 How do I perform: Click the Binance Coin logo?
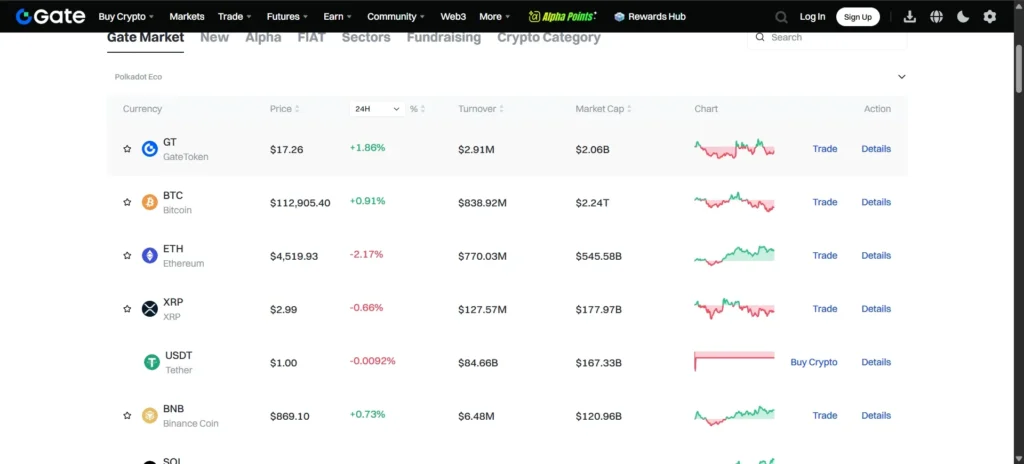click(x=150, y=416)
